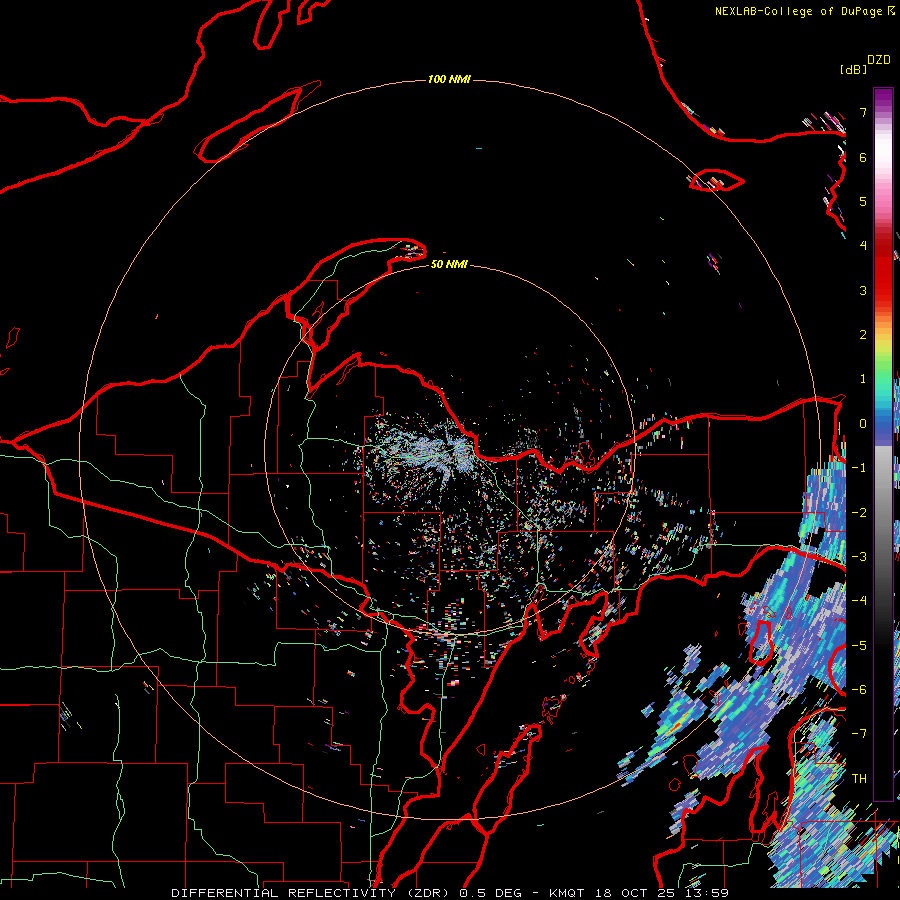The height and width of the screenshot is (900, 900).
Task: Select the 1 value on the color scale
Action: point(863,379)
